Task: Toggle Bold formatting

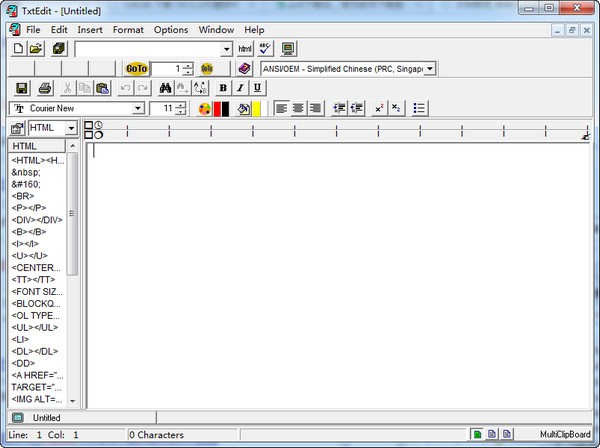Action: click(x=223, y=88)
